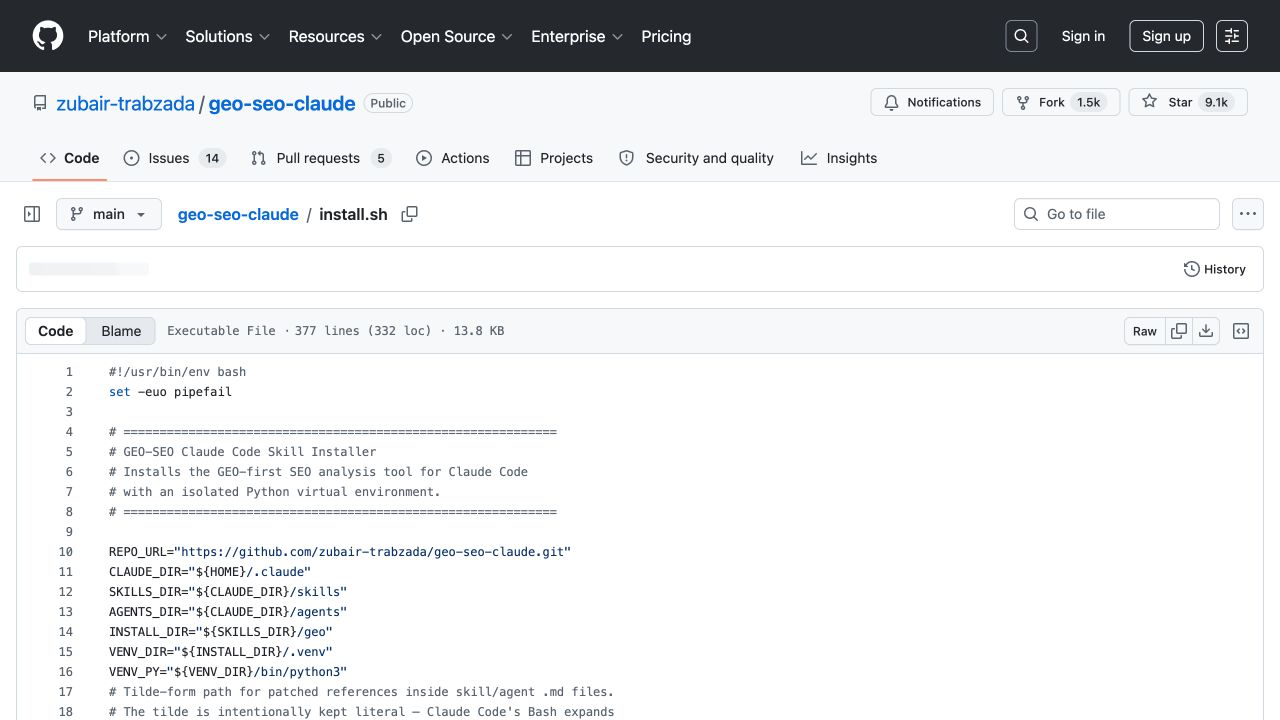Open the Projects tab
Screen dimensions: 1280x720
point(554,158)
